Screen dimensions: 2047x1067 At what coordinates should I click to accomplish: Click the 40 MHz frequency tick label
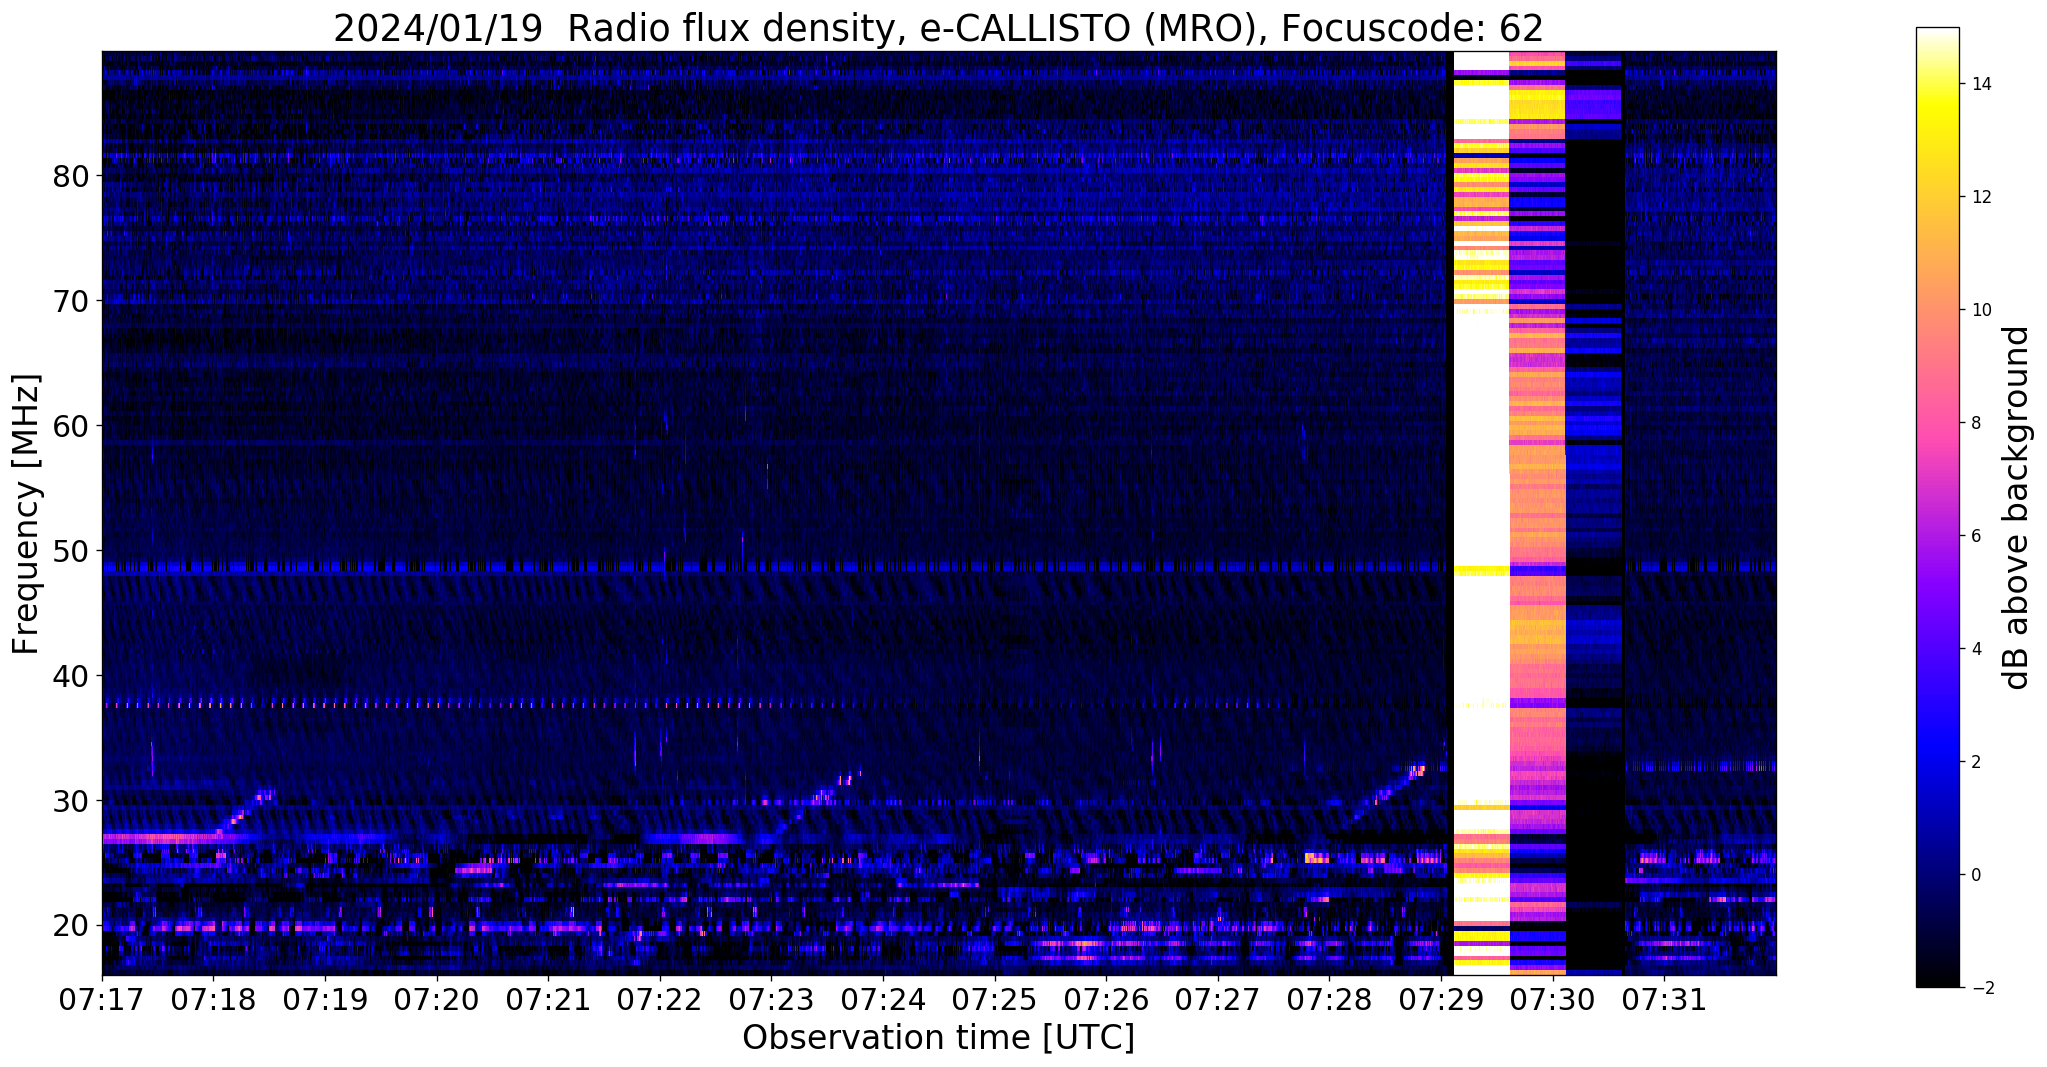click(71, 675)
